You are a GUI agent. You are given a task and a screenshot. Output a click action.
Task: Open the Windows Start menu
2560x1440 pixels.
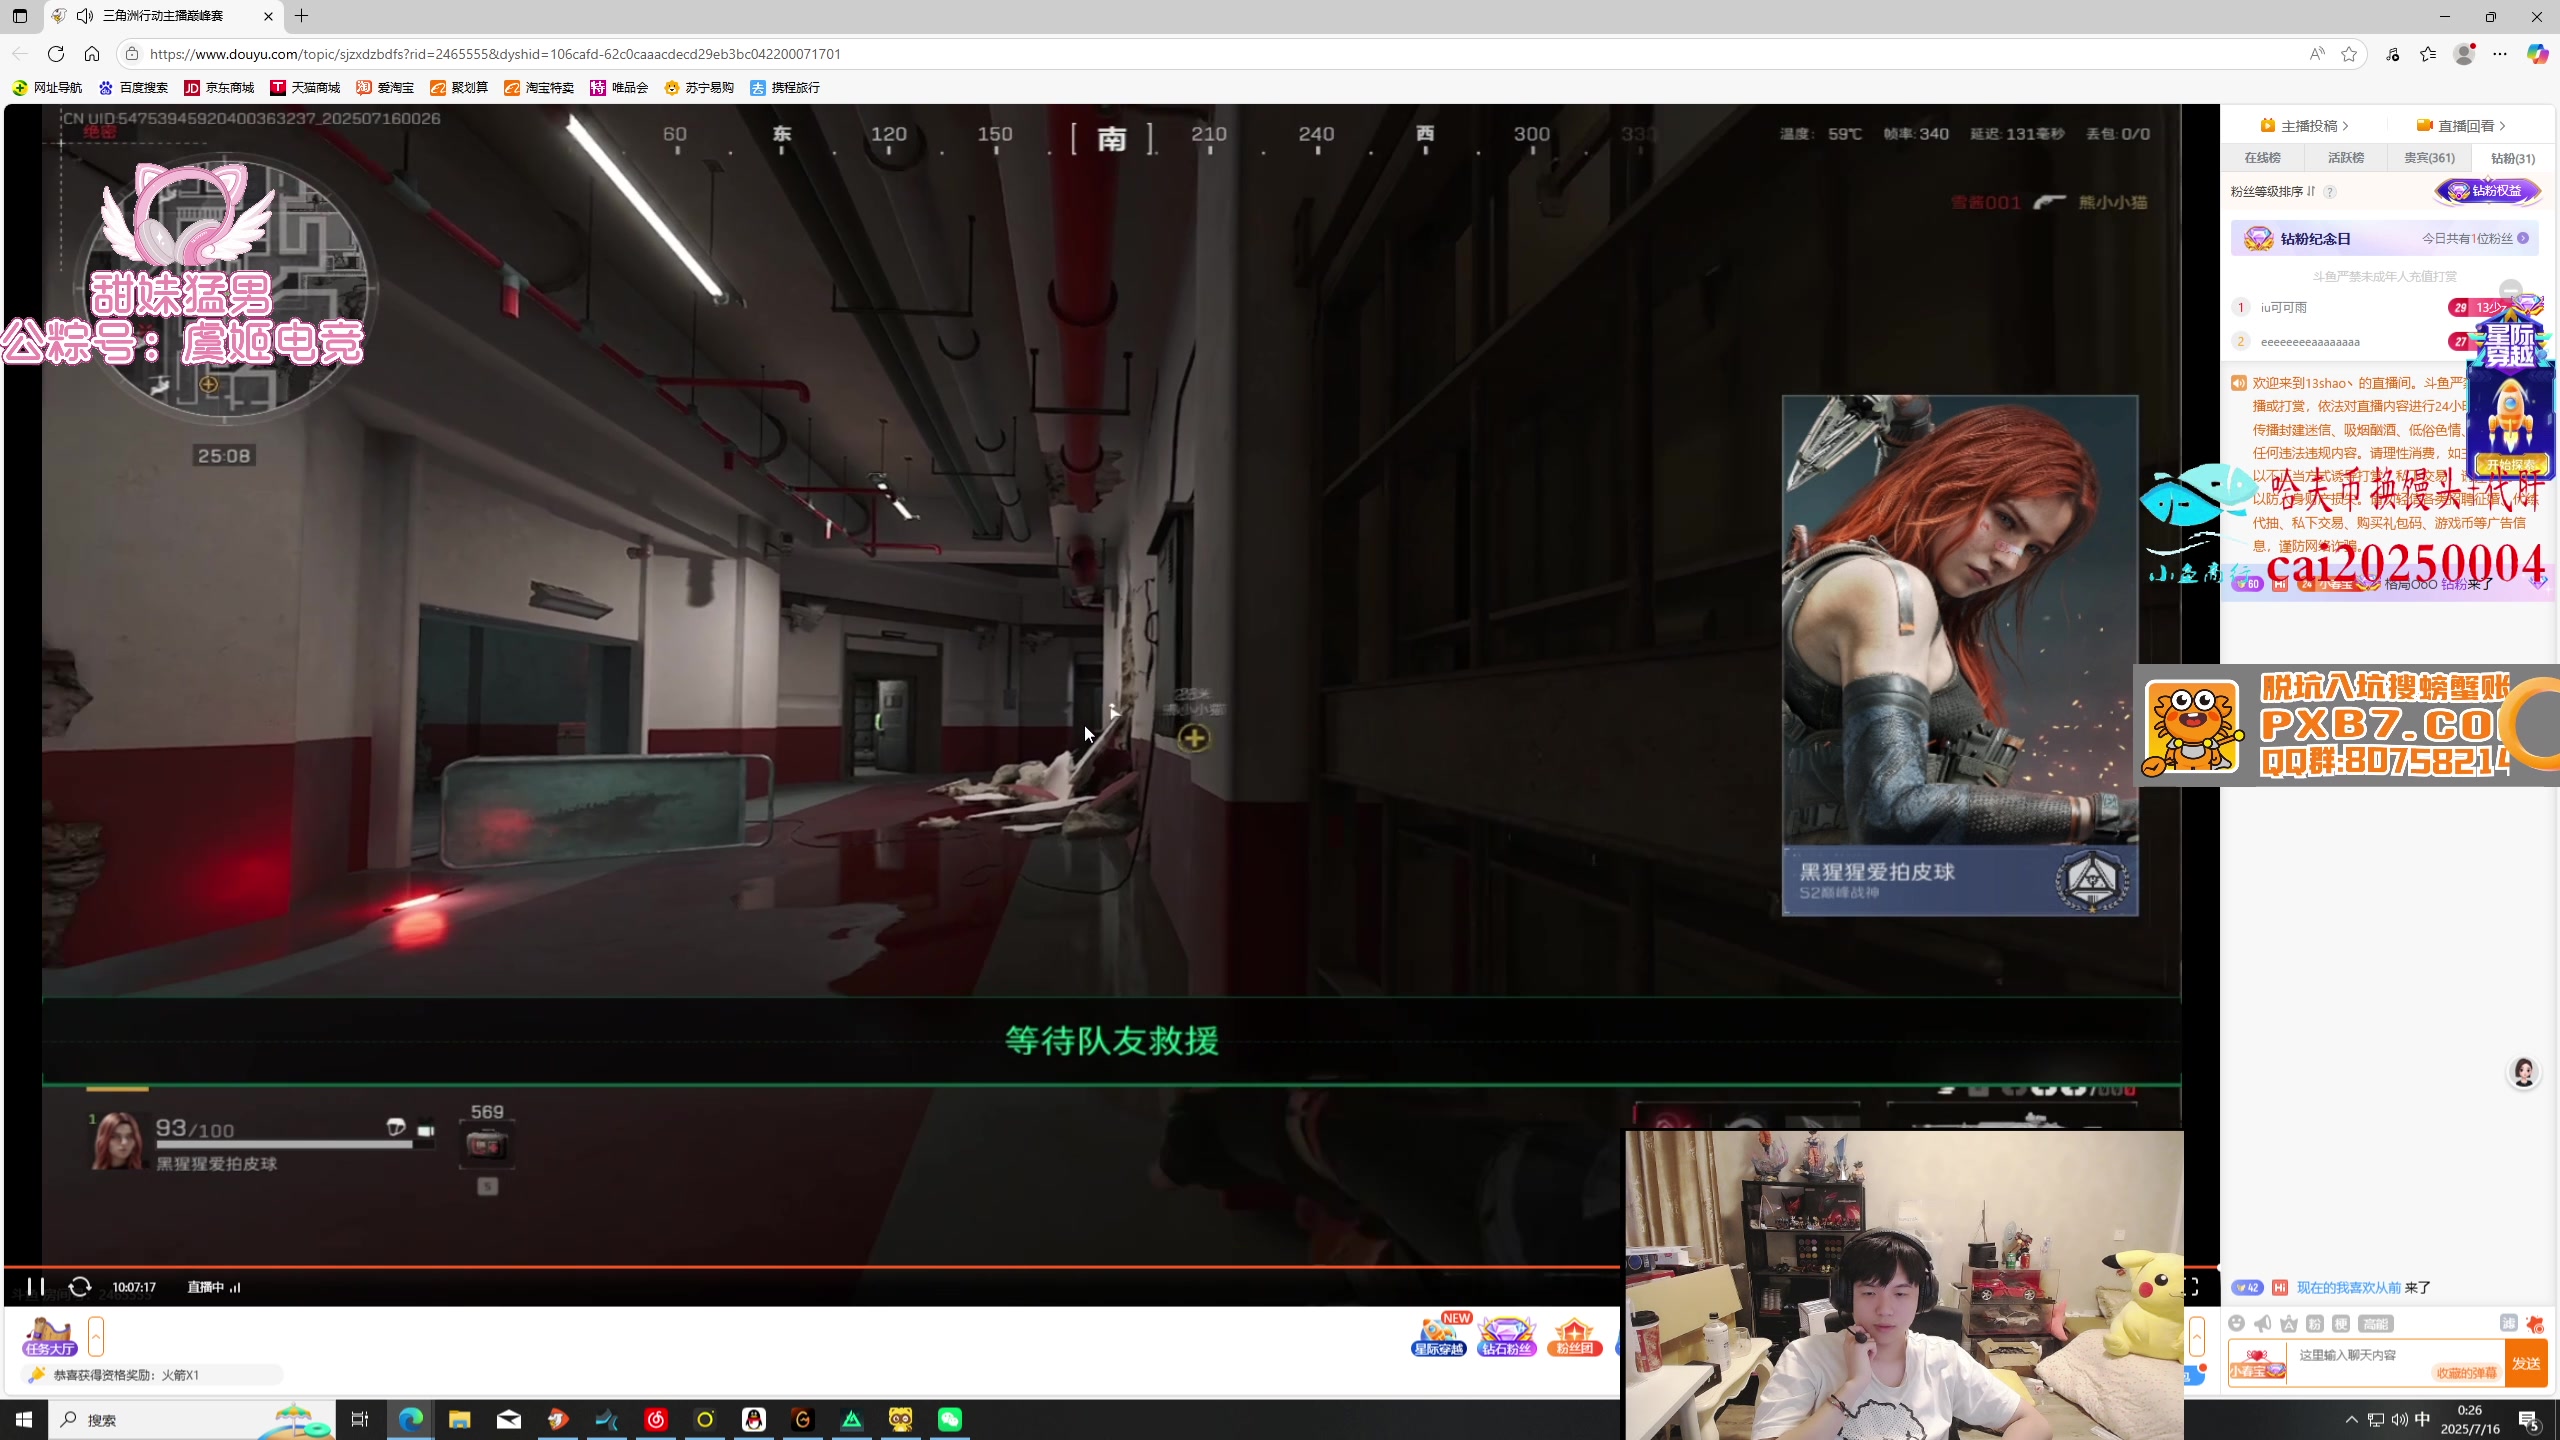click(x=24, y=1420)
